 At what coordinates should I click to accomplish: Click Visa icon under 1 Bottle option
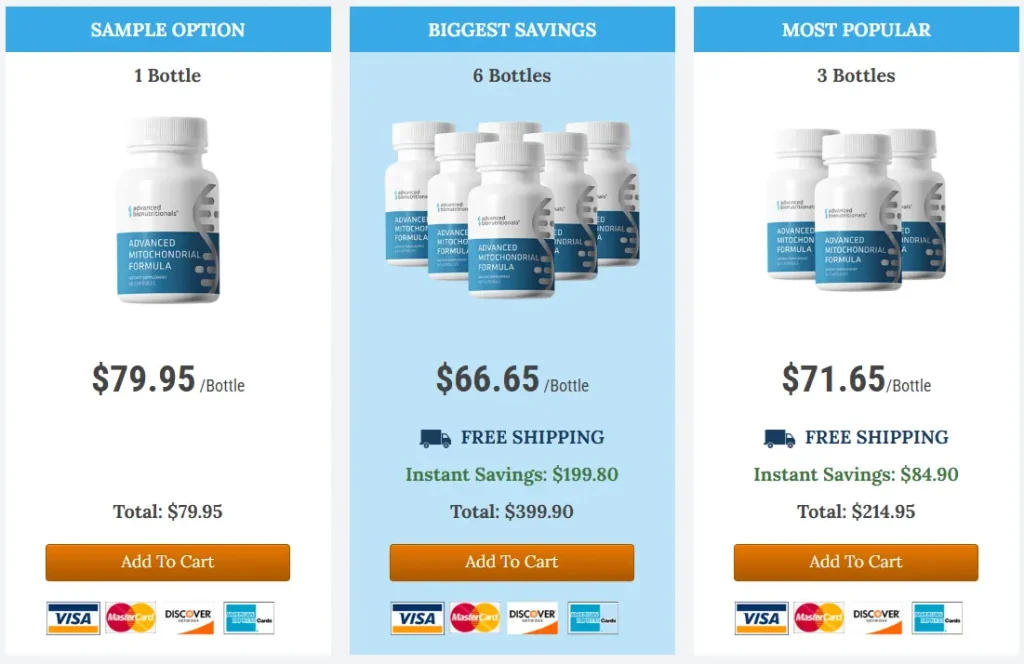pos(73,618)
